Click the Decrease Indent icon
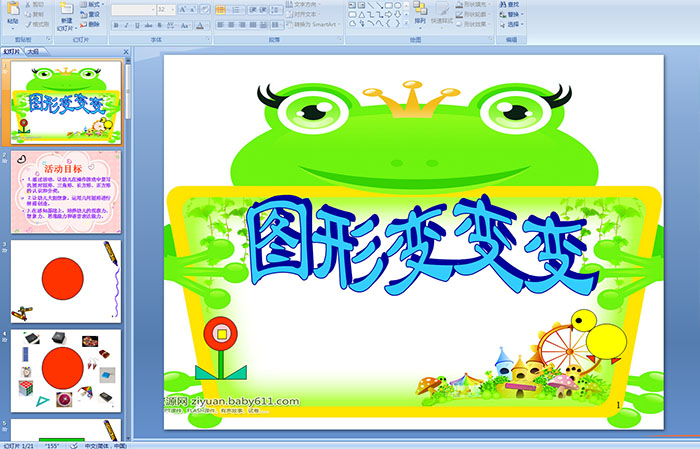Viewport: 700px width, 449px height. click(252, 9)
